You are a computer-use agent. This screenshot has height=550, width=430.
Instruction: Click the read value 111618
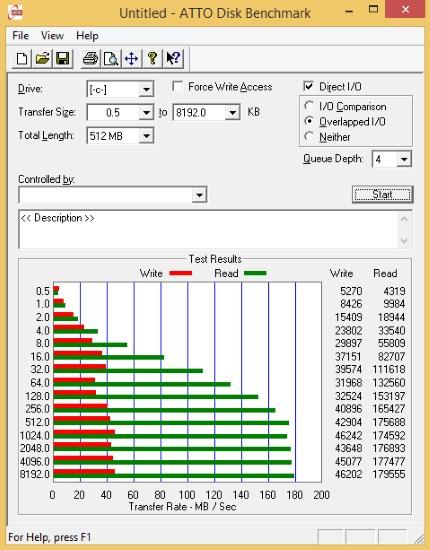[x=389, y=369]
